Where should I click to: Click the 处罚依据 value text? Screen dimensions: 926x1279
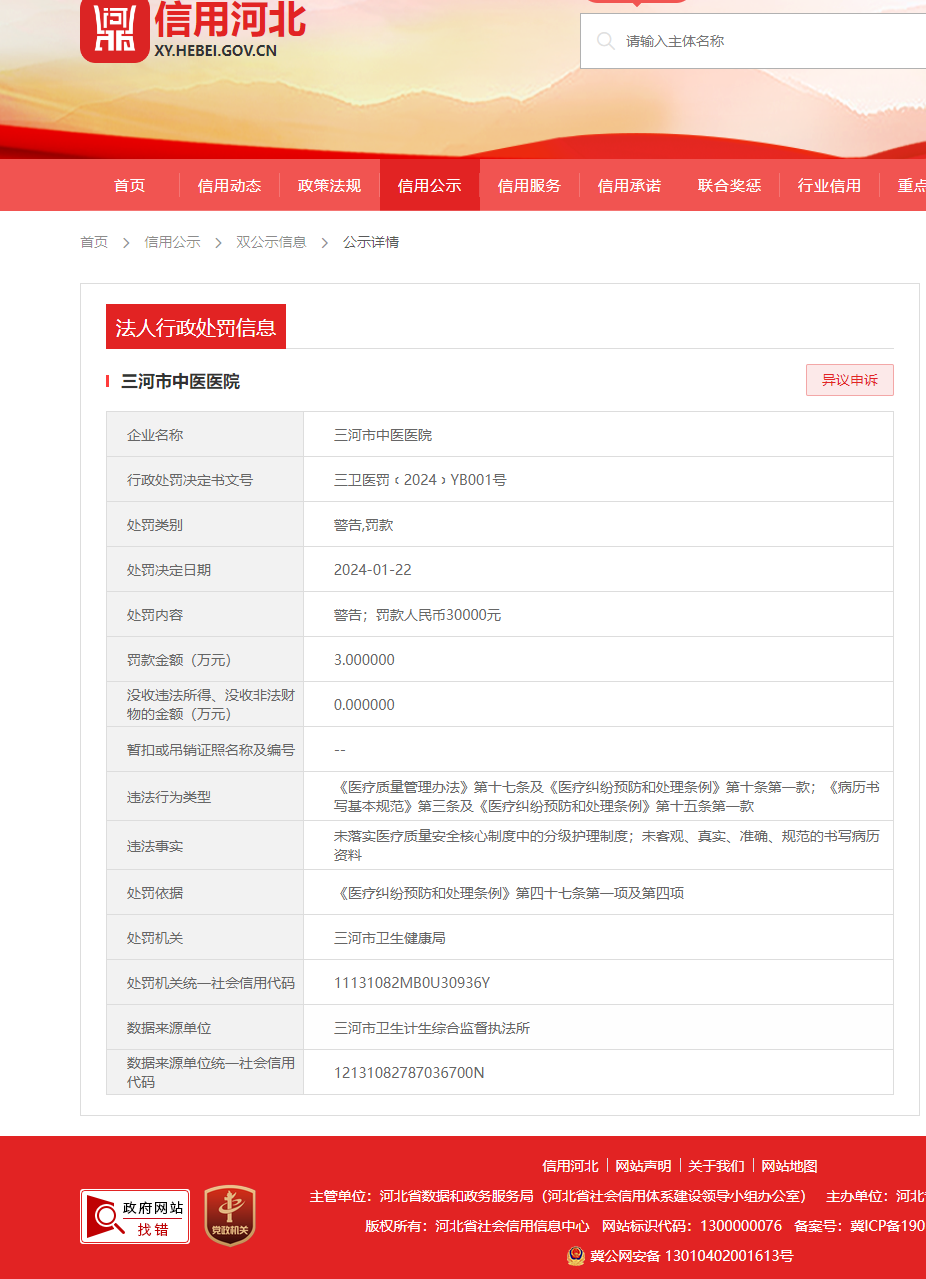pyautogui.click(x=509, y=893)
